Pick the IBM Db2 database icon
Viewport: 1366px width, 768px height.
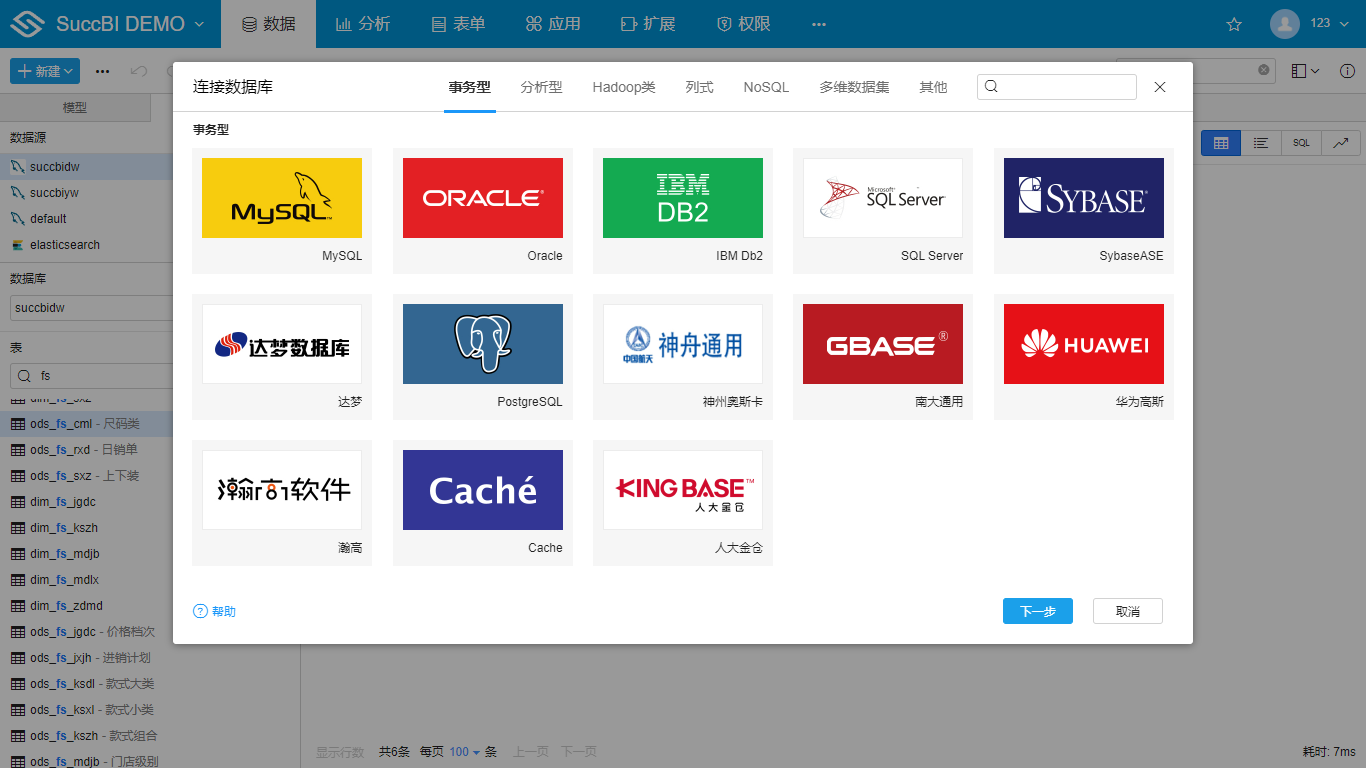click(x=682, y=199)
